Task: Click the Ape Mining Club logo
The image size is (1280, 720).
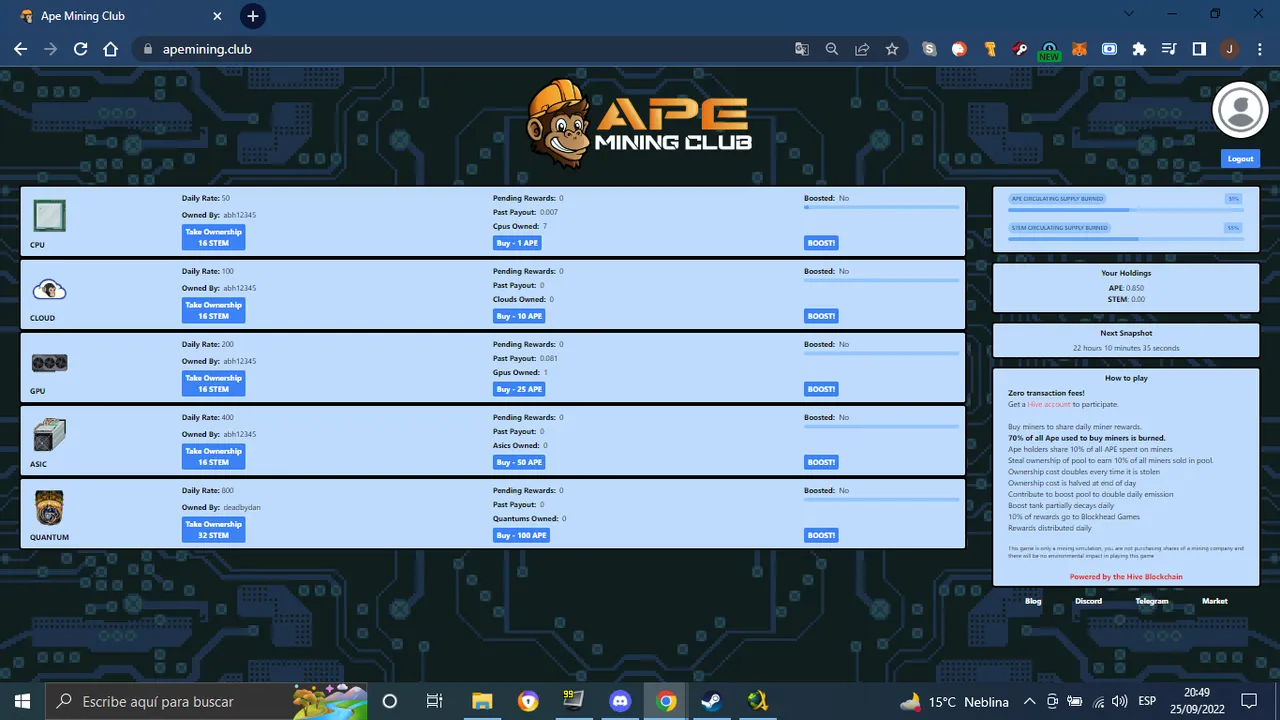Action: (640, 124)
